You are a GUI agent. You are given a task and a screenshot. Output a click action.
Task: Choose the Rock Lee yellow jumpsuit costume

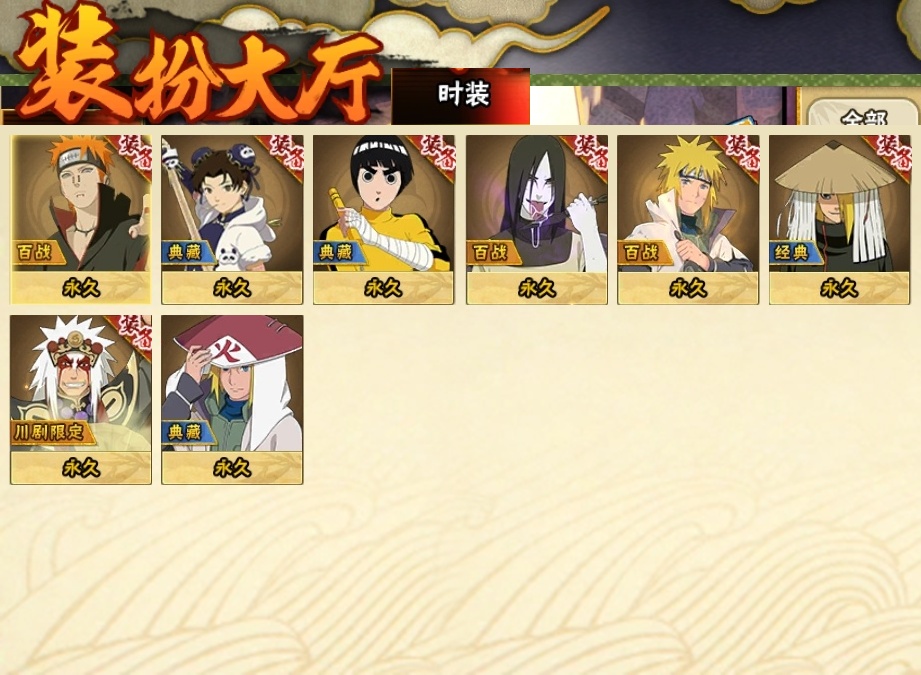tap(384, 220)
